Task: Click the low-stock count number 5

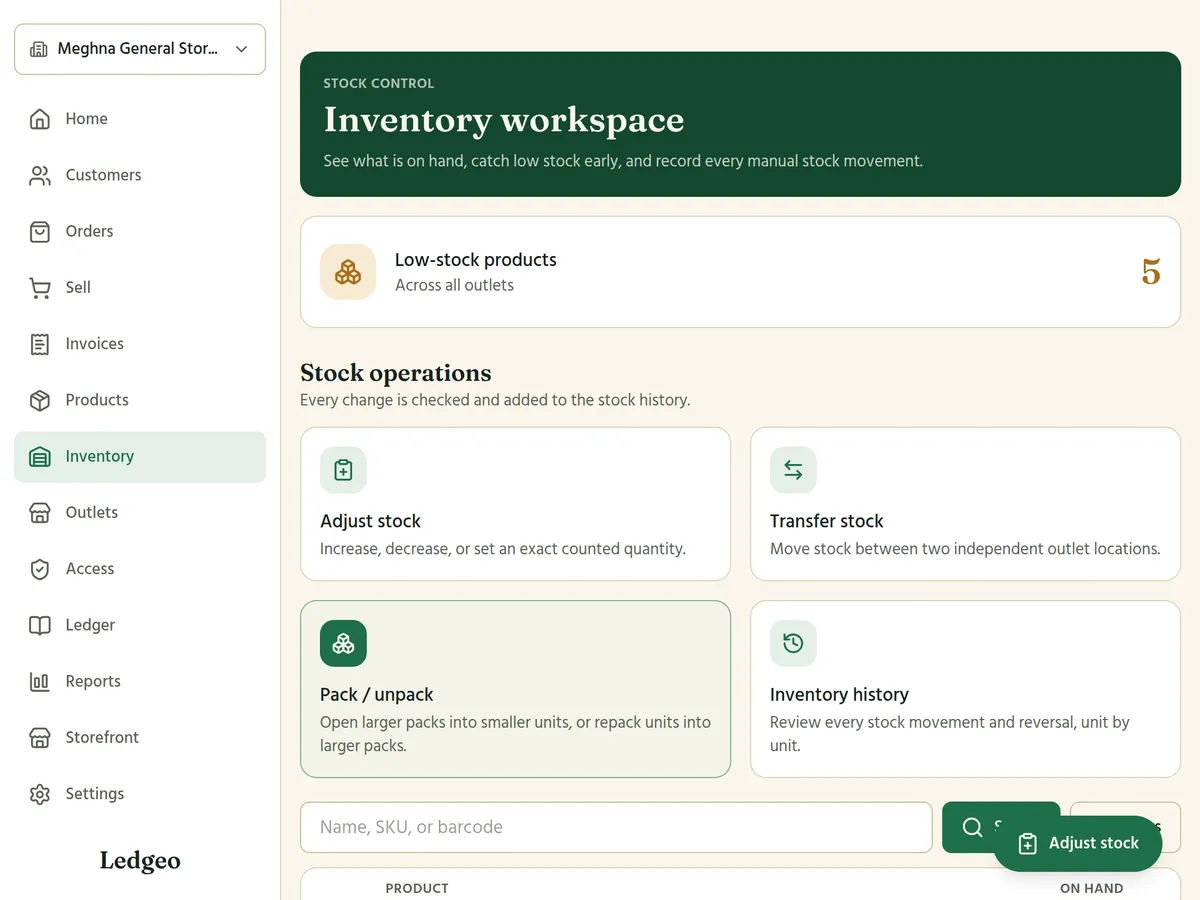Action: coord(1151,272)
